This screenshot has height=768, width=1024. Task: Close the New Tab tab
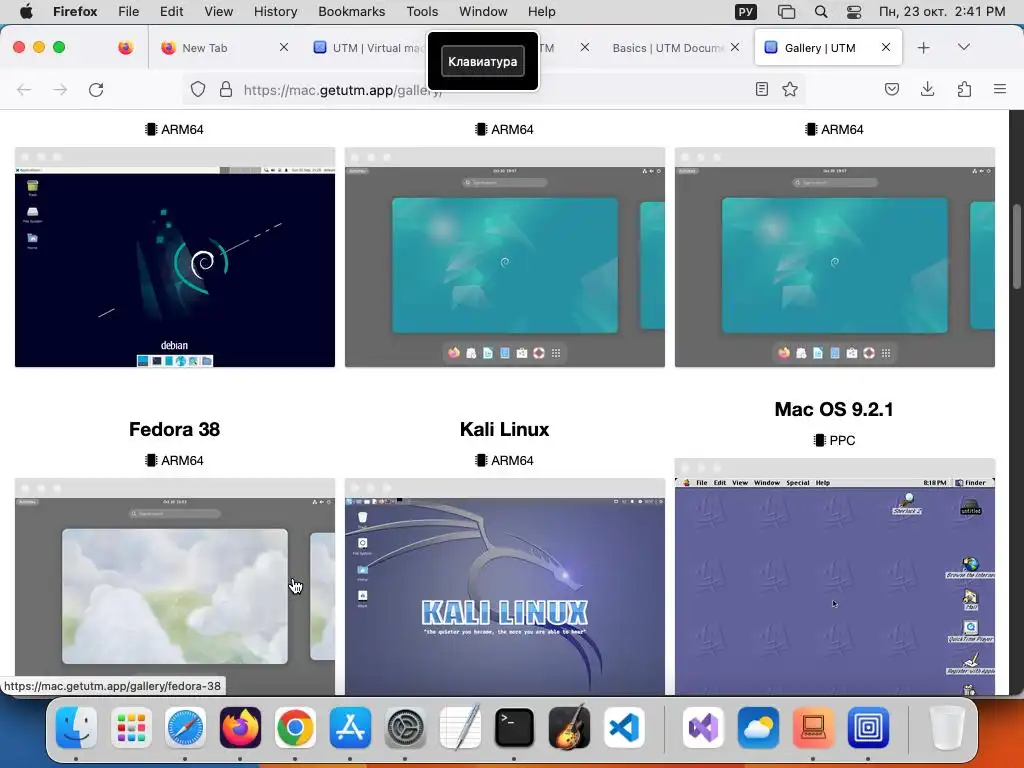[x=283, y=47]
